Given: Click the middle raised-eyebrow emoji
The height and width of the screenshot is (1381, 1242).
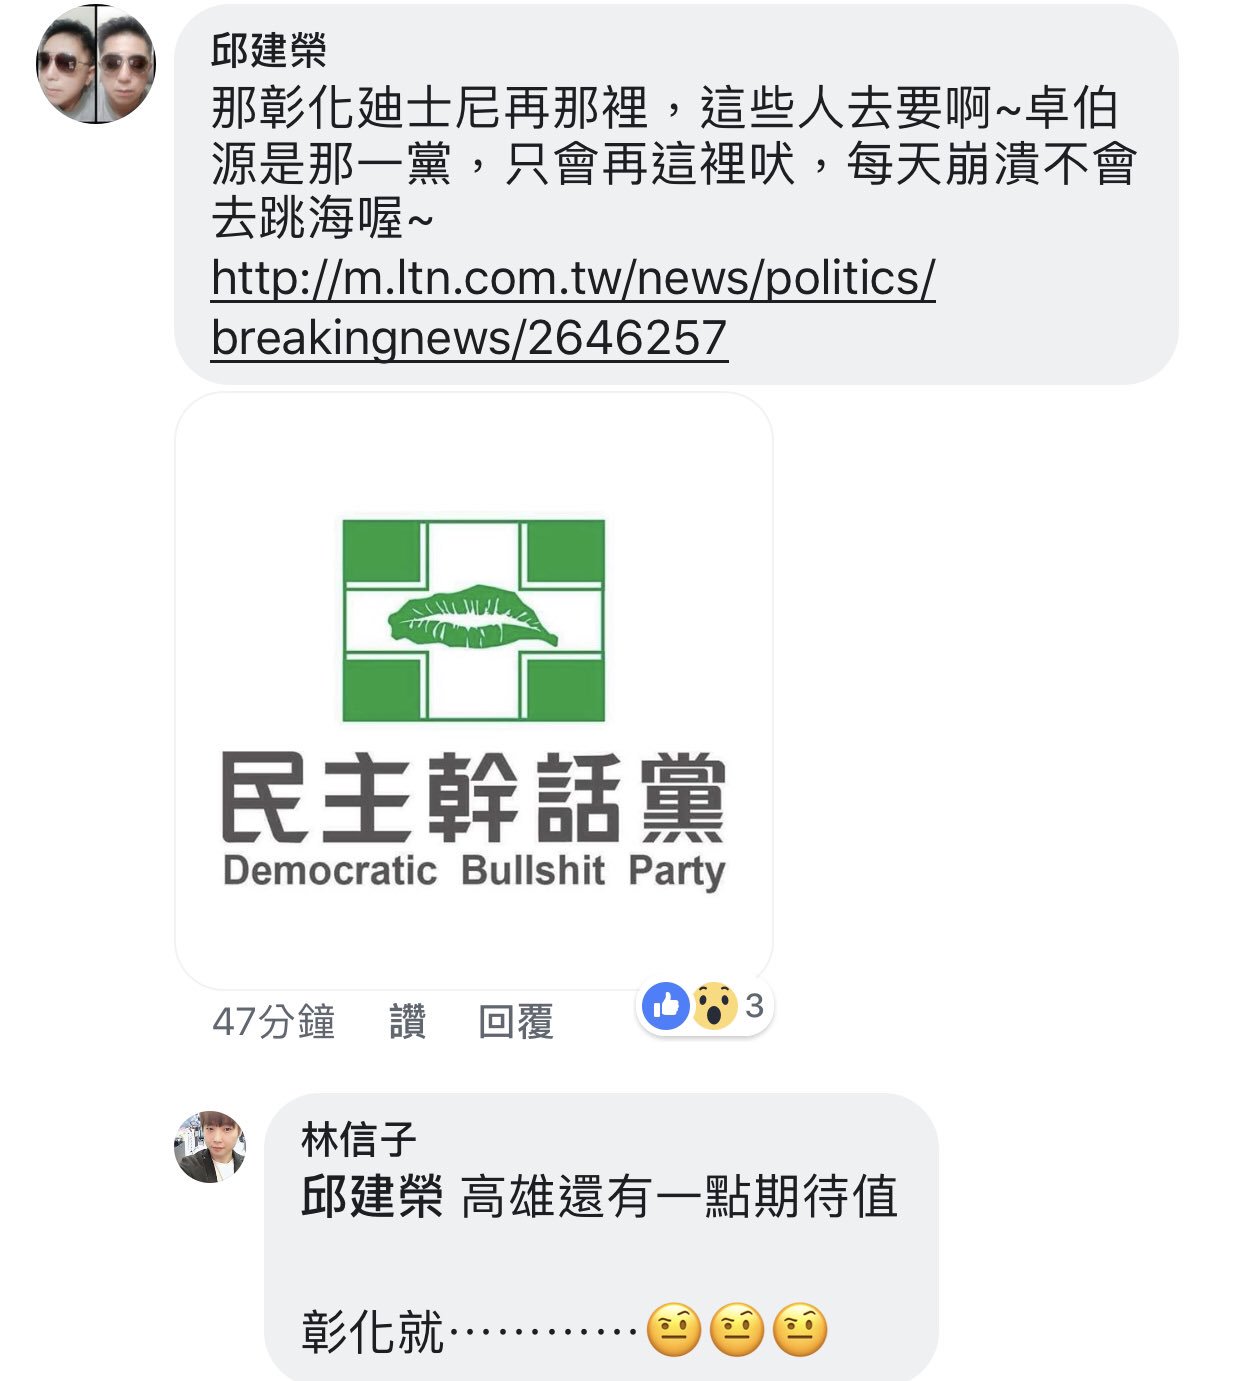Looking at the screenshot, I should pos(737,1330).
